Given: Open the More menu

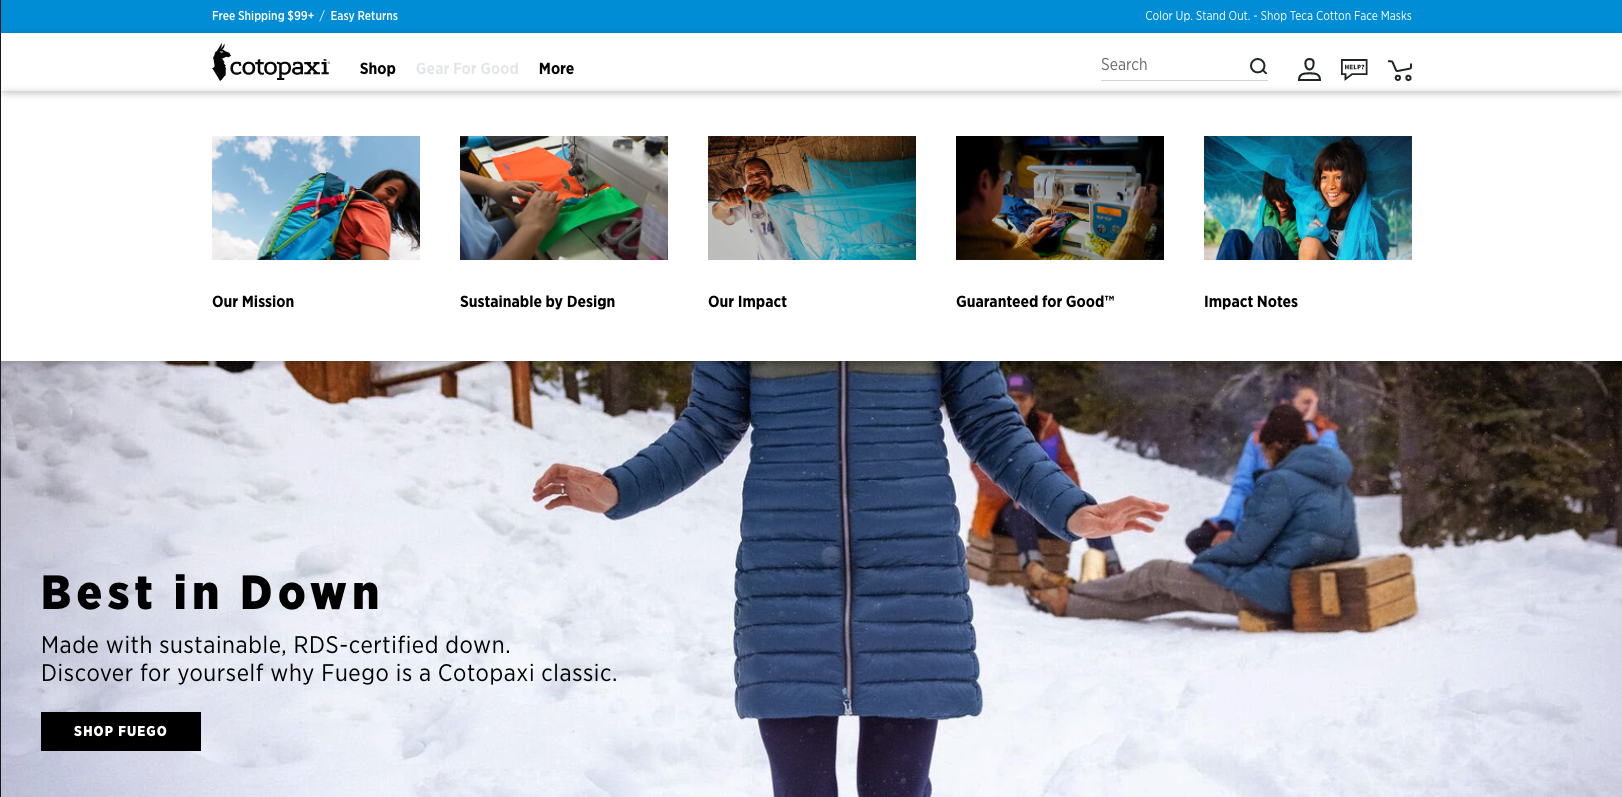Looking at the screenshot, I should [556, 69].
